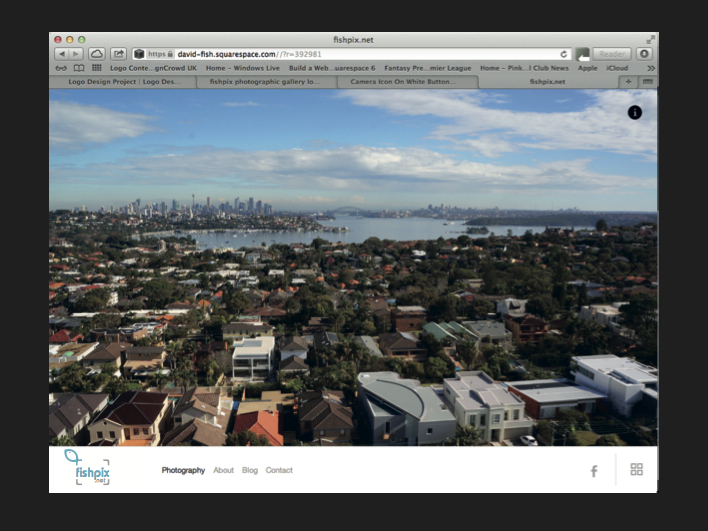Open the Share button in Safari toolbar
708x531 pixels.
click(118, 54)
